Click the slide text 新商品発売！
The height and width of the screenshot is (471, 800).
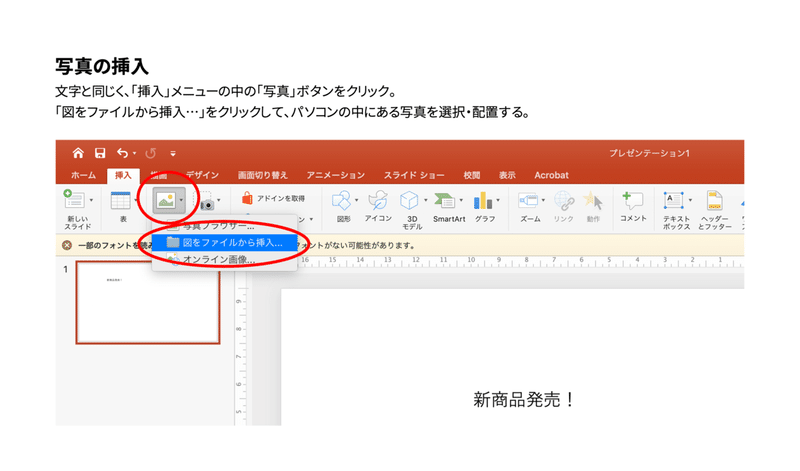524,400
